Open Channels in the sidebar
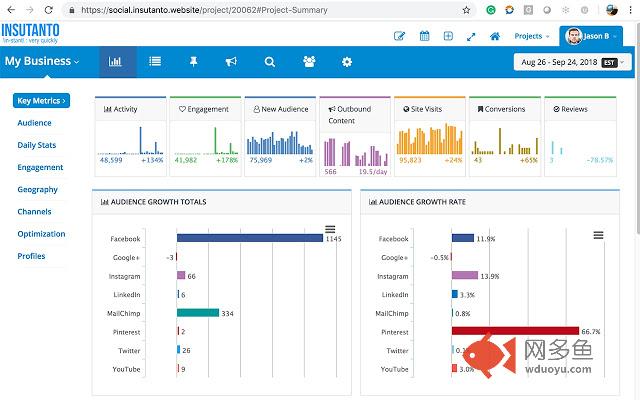The width and height of the screenshot is (640, 400). pos(34,212)
